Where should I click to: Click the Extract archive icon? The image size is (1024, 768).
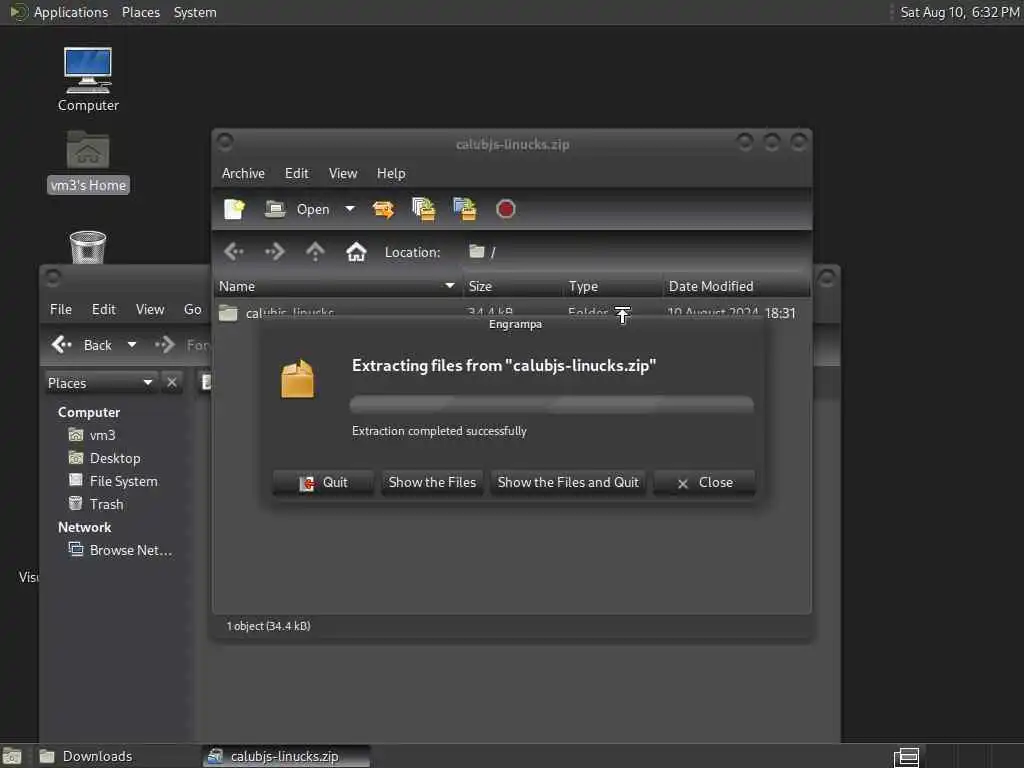coord(383,209)
